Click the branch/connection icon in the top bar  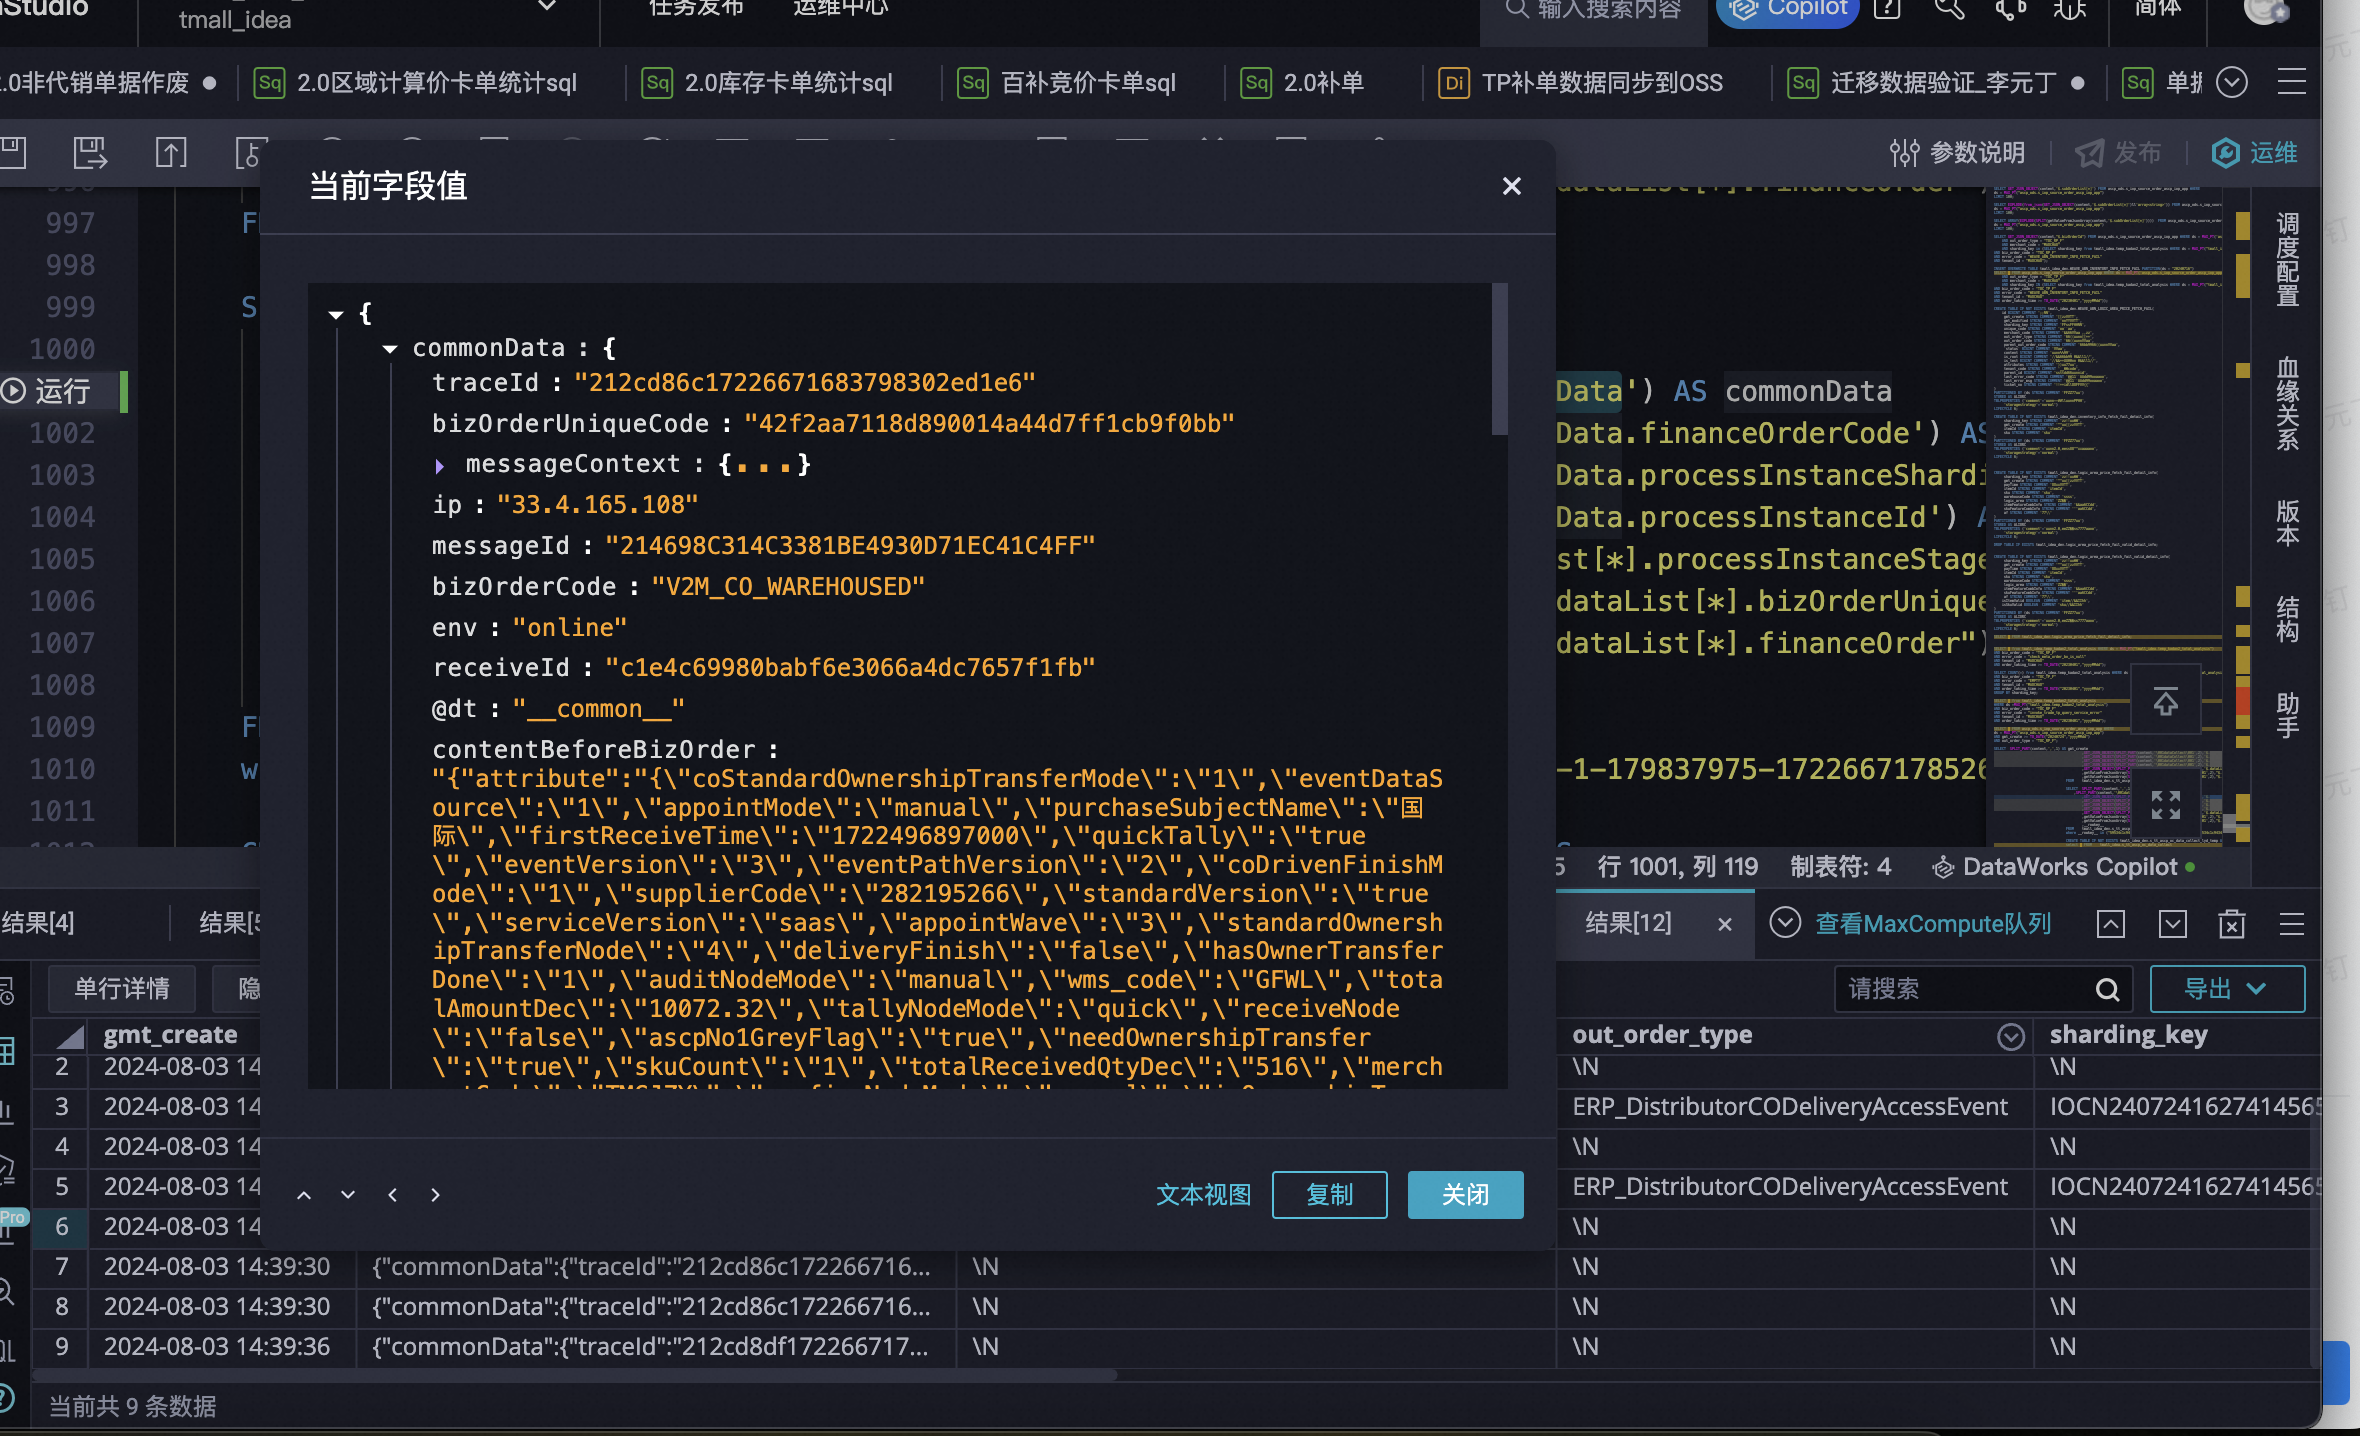pos(2010,10)
